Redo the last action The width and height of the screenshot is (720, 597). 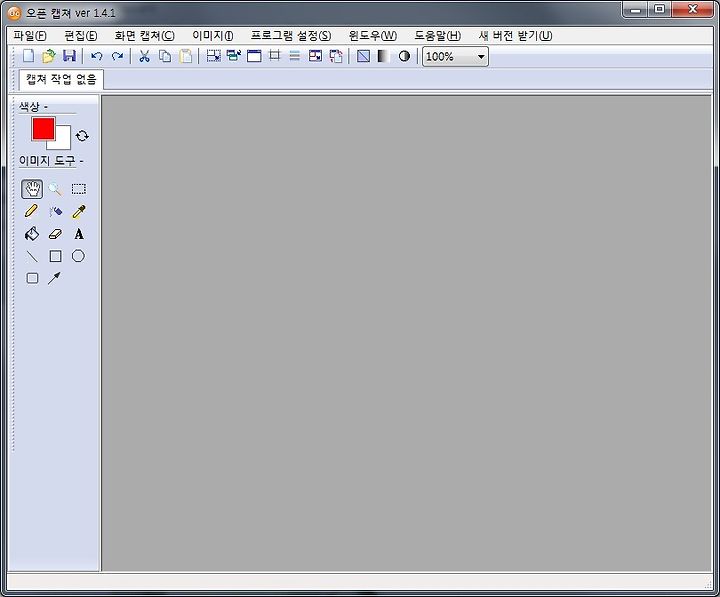click(x=117, y=56)
